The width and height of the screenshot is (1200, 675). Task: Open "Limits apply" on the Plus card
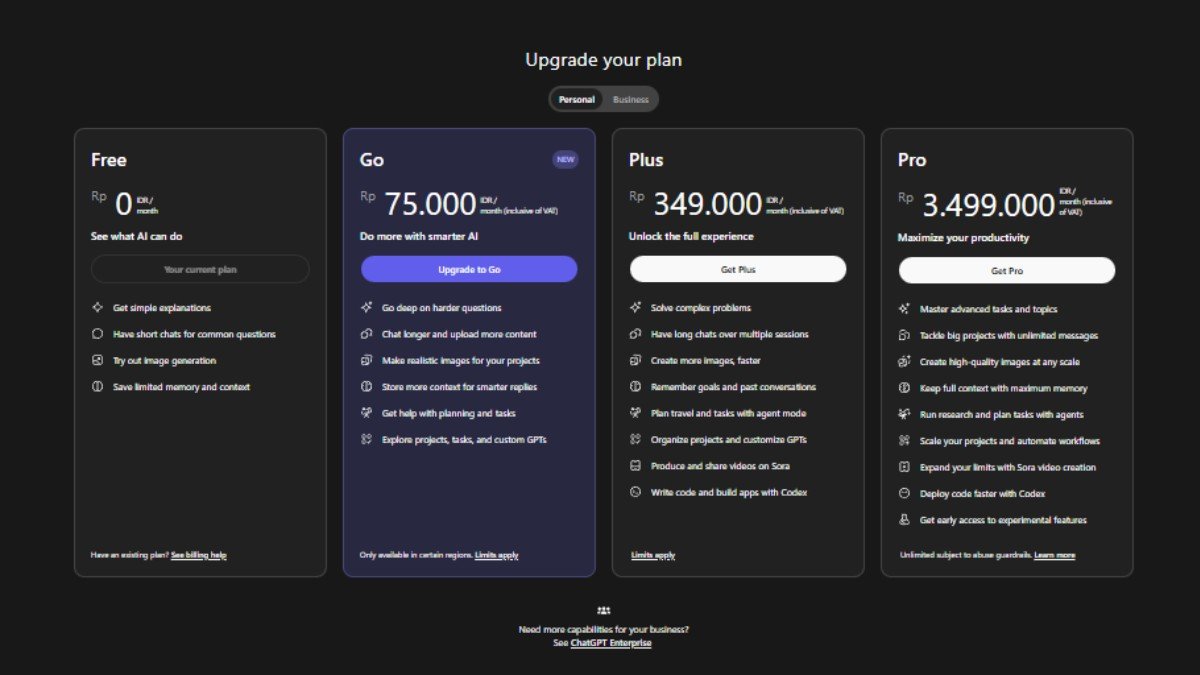[651, 554]
